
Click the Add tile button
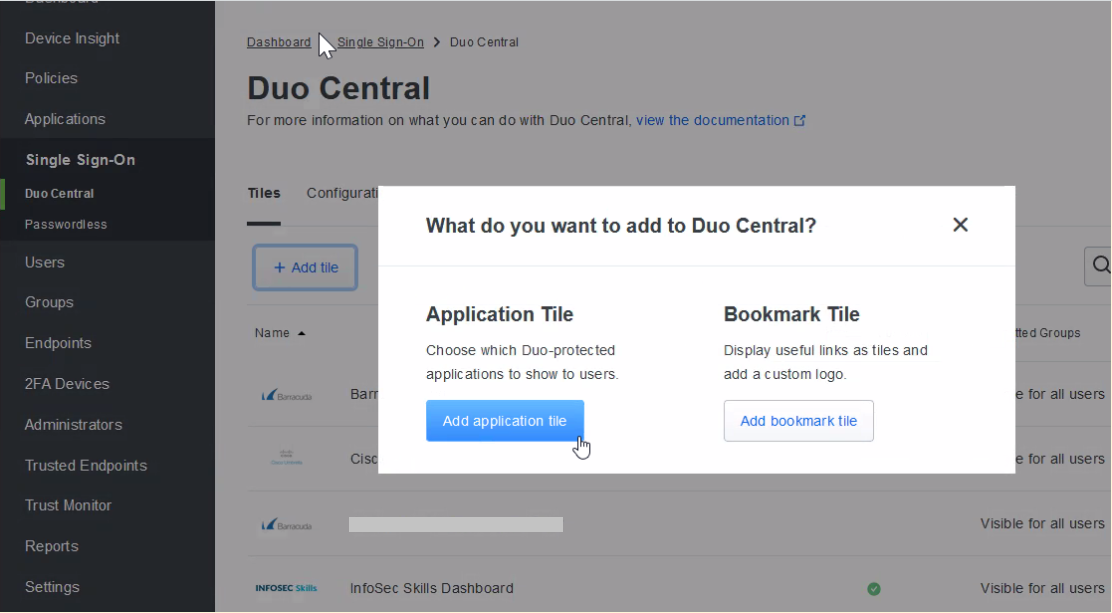click(305, 267)
